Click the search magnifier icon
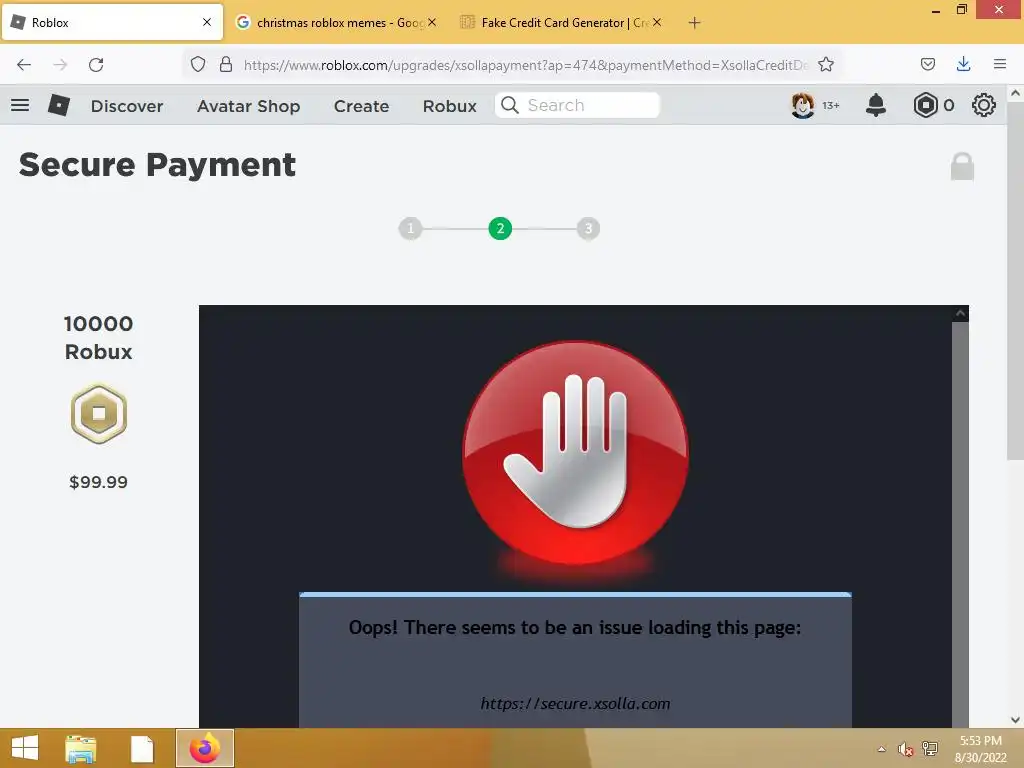The width and height of the screenshot is (1024, 768). [x=510, y=105]
